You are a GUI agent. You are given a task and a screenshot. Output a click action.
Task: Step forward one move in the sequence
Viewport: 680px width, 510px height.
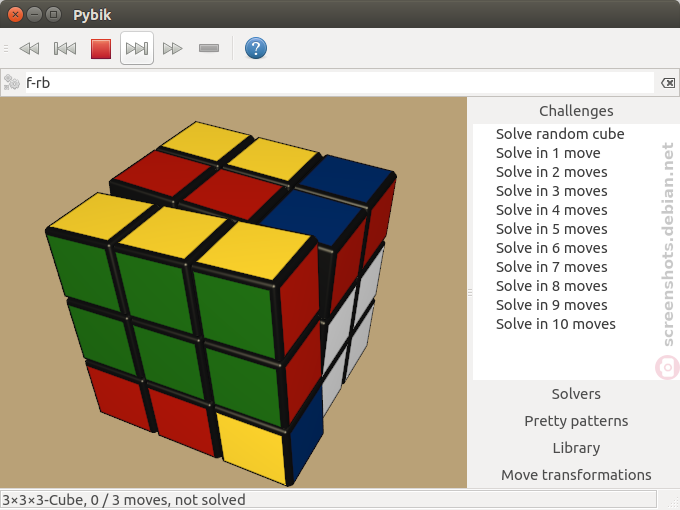137,48
